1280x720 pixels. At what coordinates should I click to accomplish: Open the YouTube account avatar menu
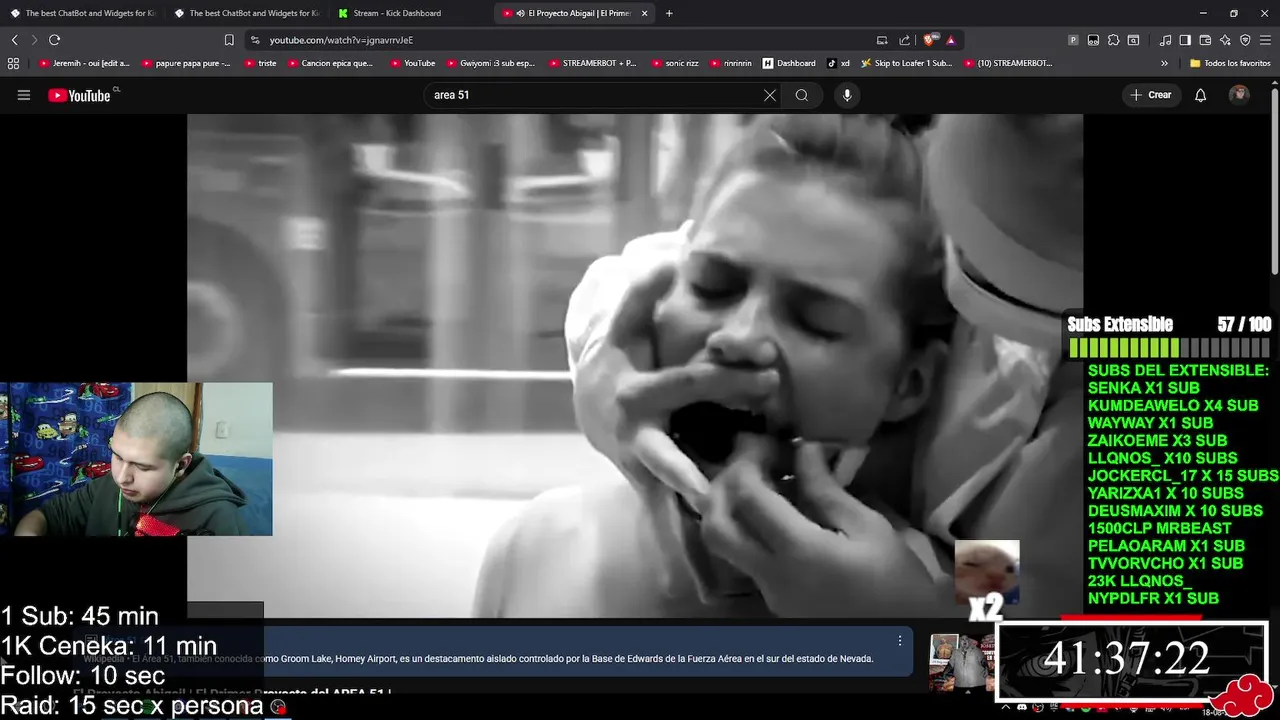(x=1240, y=95)
